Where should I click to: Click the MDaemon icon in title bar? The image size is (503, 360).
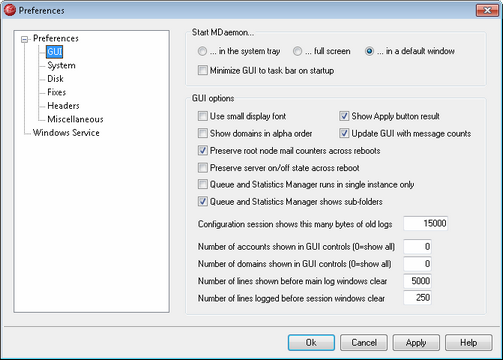coord(10,10)
